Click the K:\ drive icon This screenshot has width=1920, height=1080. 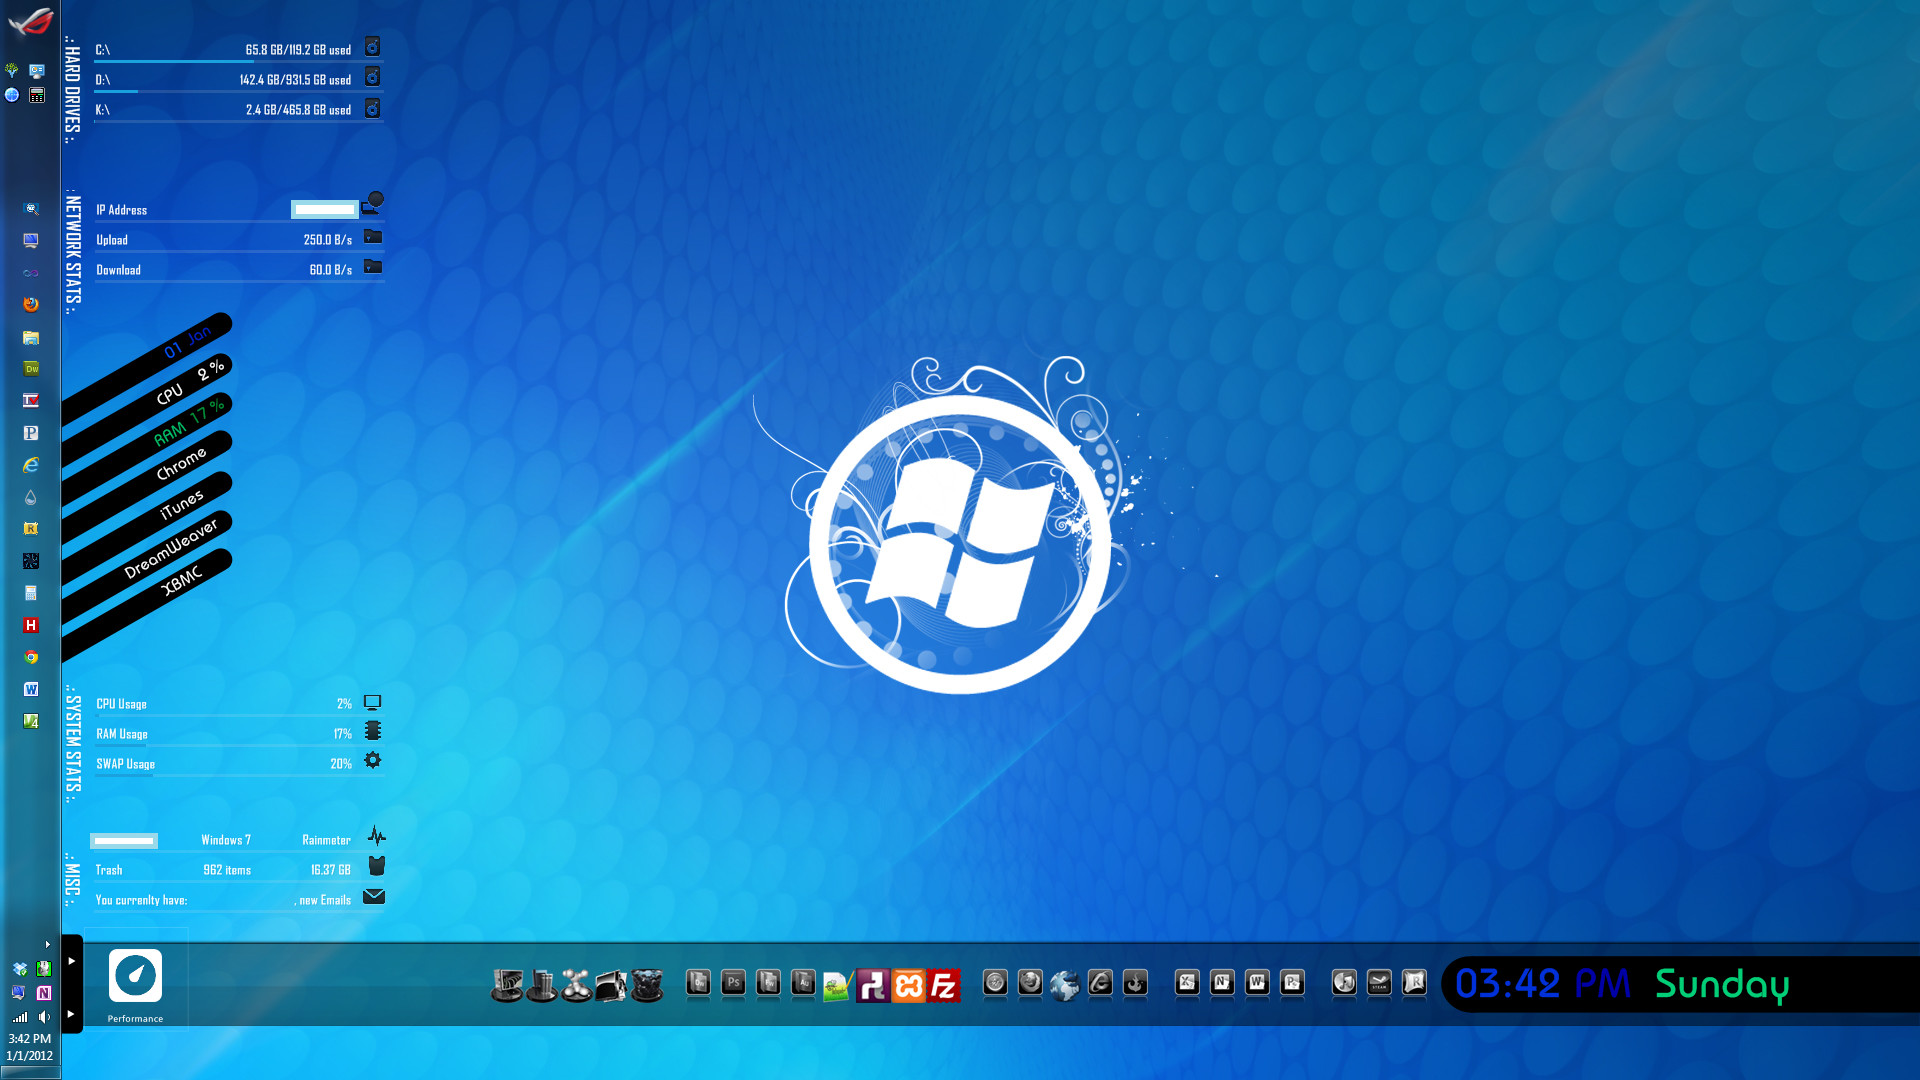[372, 108]
